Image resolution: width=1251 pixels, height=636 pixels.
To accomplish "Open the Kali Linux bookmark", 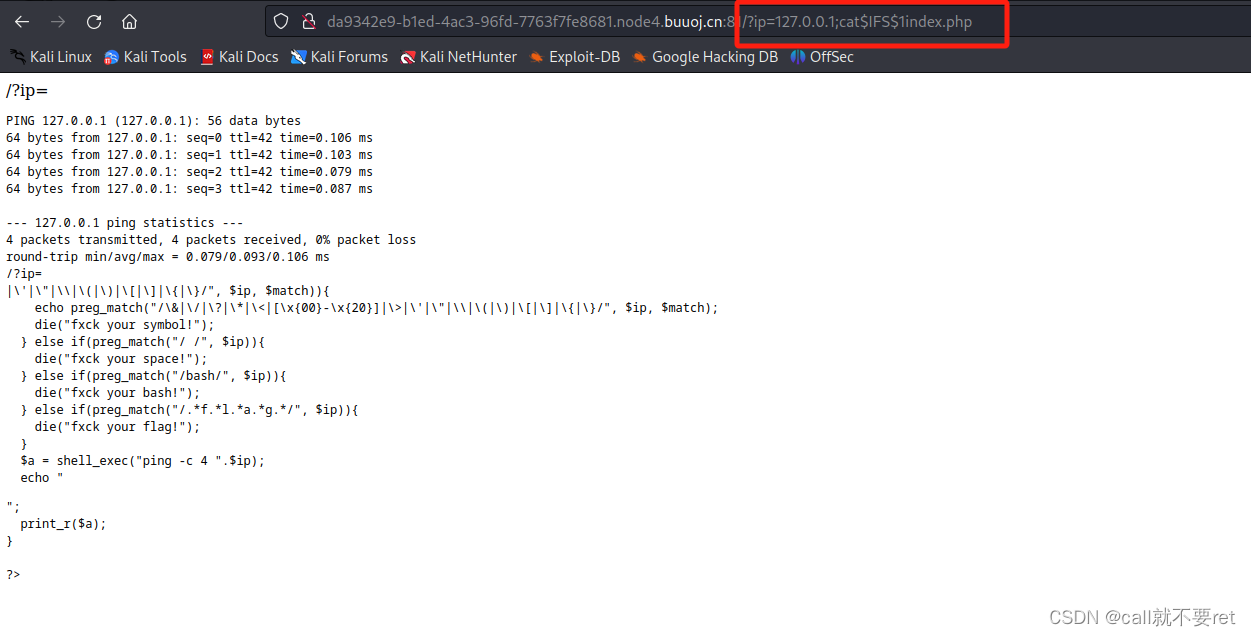I will click(x=60, y=57).
